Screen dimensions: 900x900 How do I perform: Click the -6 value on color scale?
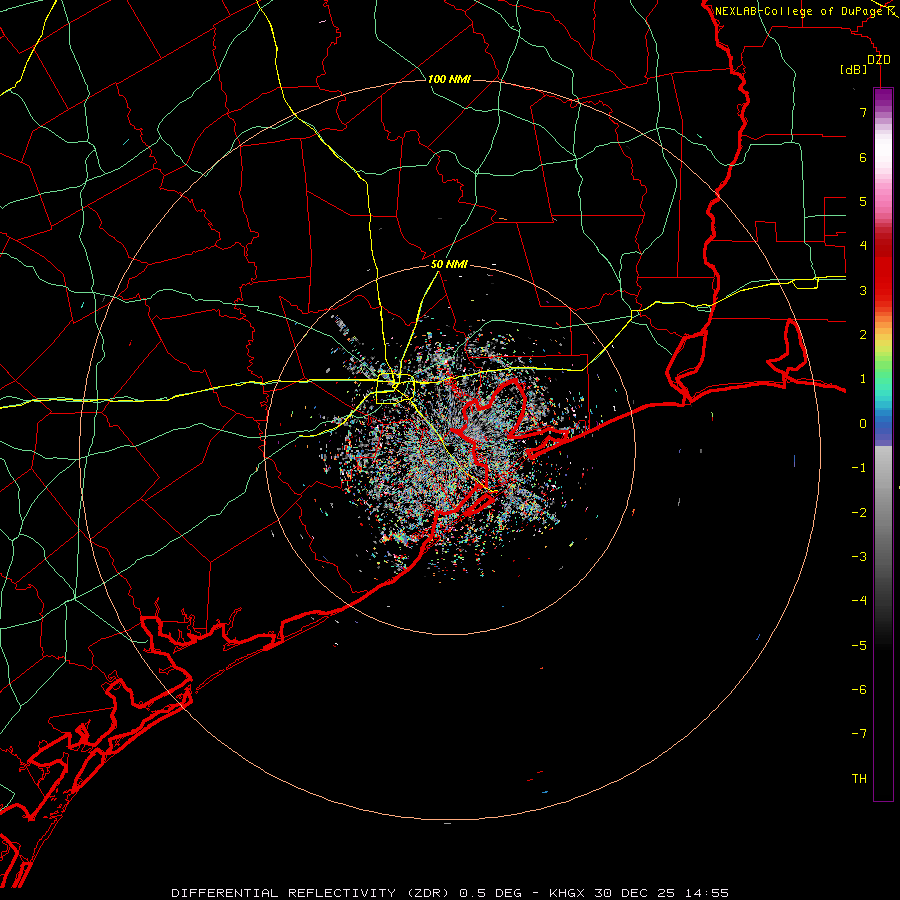859,690
